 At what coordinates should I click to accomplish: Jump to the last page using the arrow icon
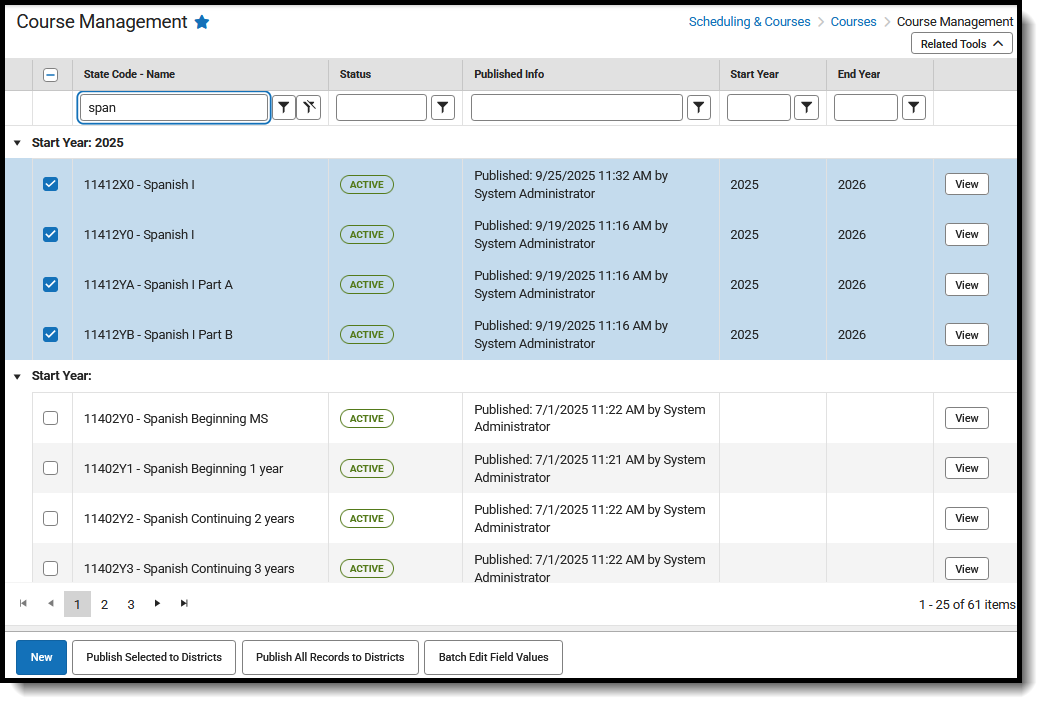183,603
